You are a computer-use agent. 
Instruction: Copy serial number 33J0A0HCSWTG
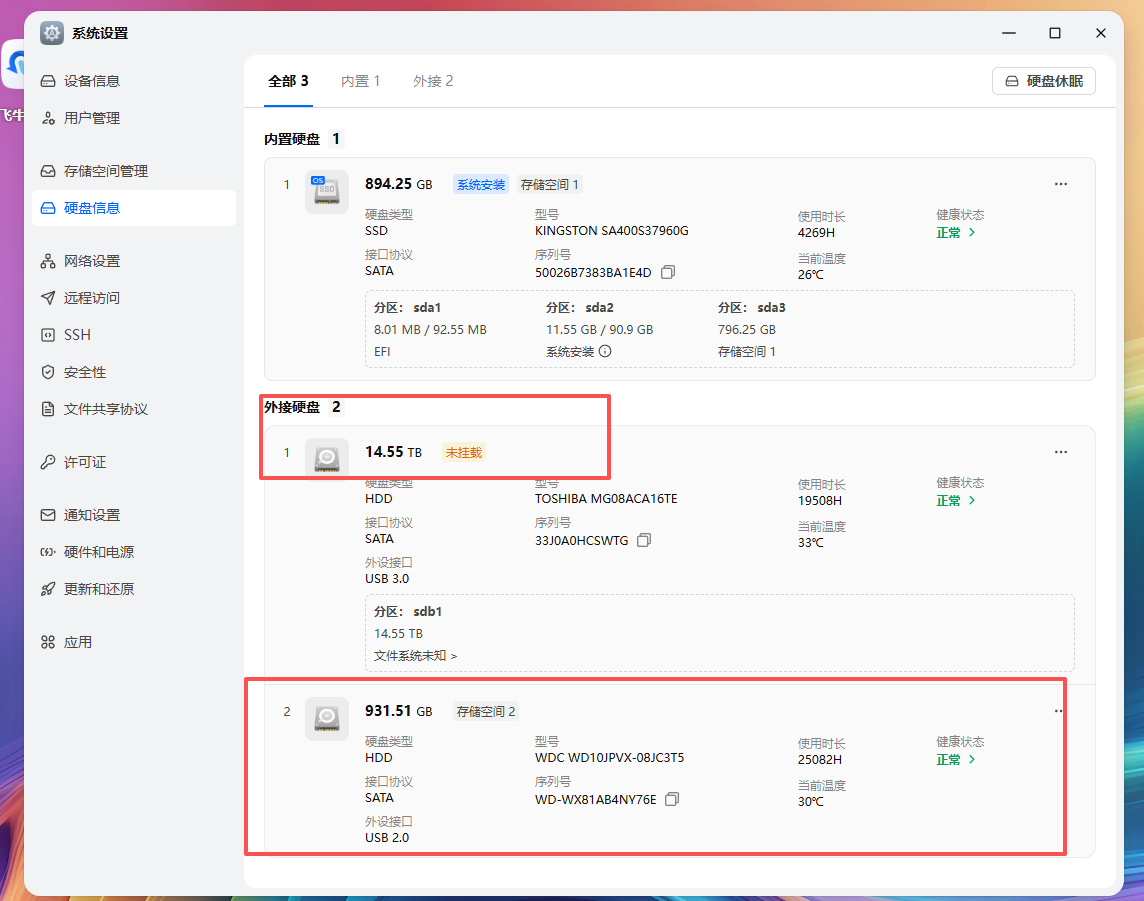(x=644, y=540)
